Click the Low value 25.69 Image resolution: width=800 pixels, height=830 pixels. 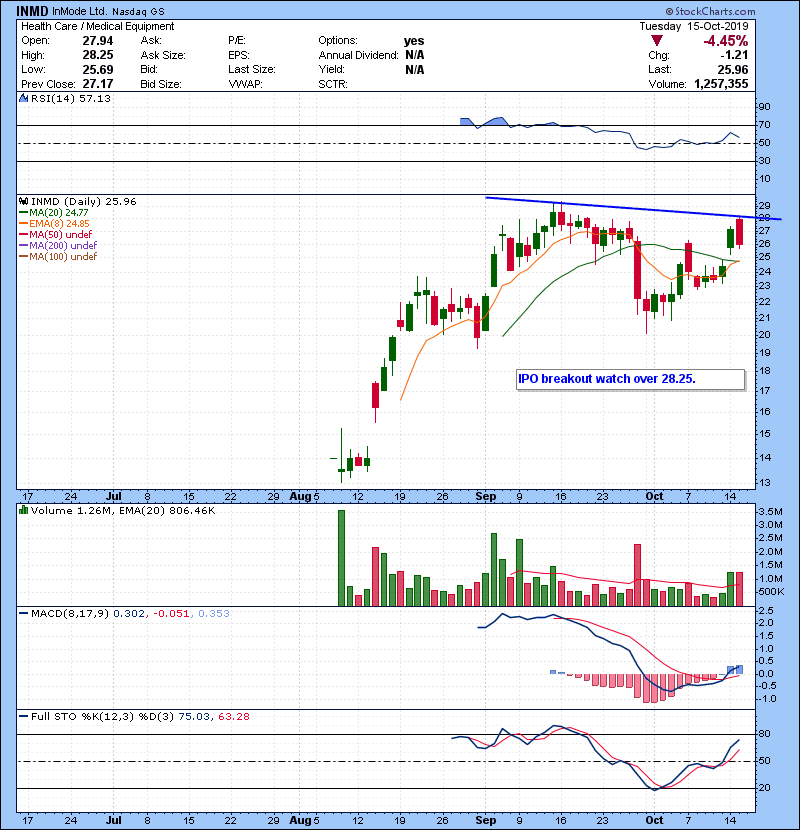coord(98,69)
